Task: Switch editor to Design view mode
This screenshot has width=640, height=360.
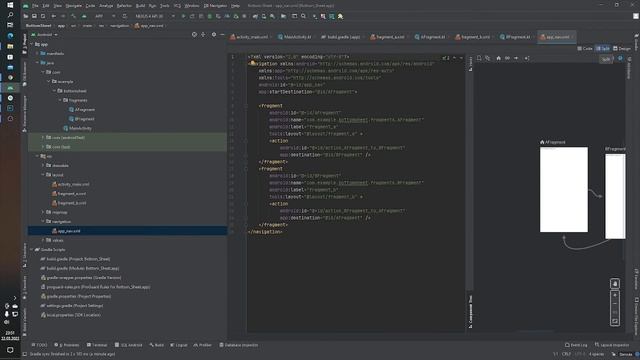Action: [x=622, y=49]
